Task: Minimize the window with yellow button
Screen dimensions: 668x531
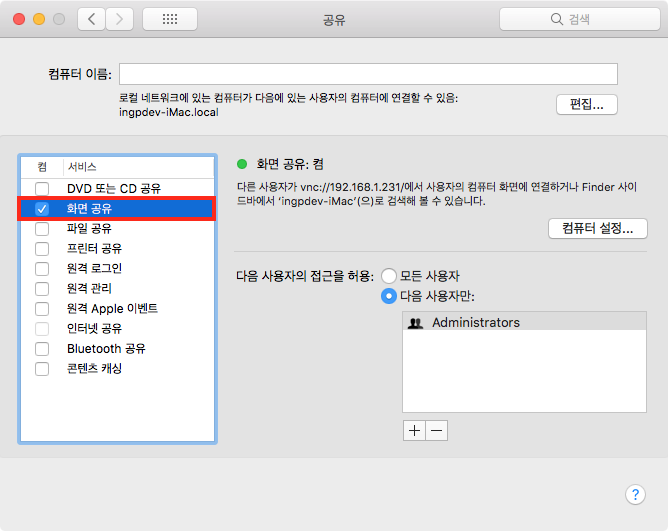Action: click(x=39, y=19)
